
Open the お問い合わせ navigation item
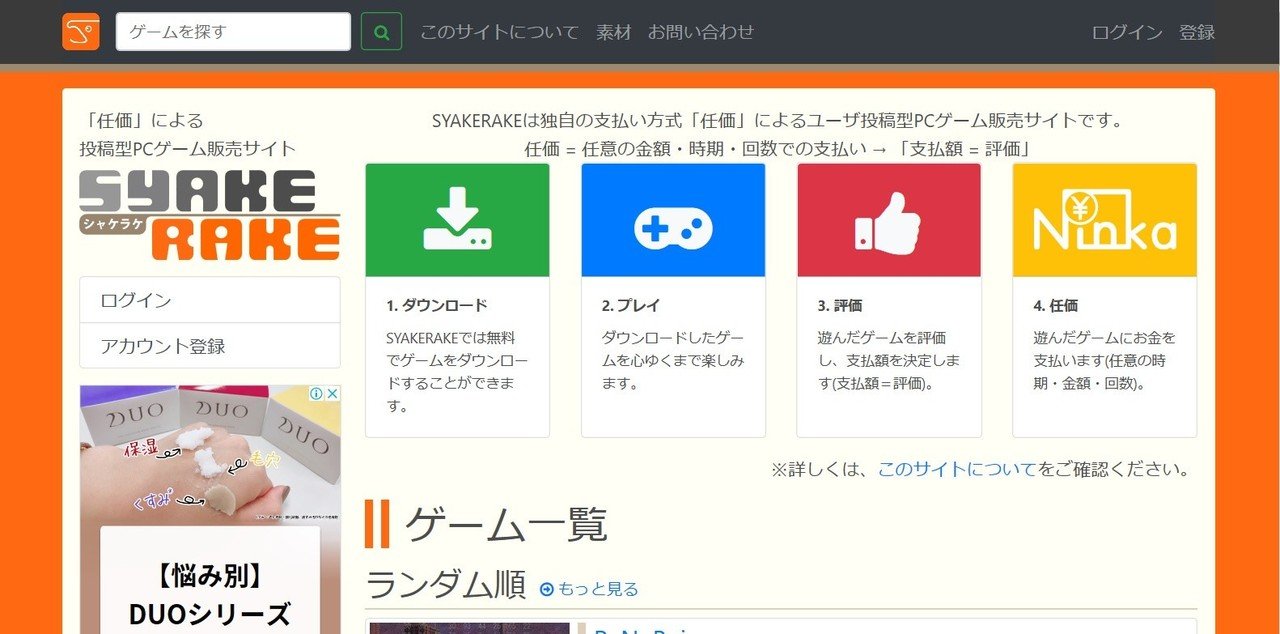[701, 32]
